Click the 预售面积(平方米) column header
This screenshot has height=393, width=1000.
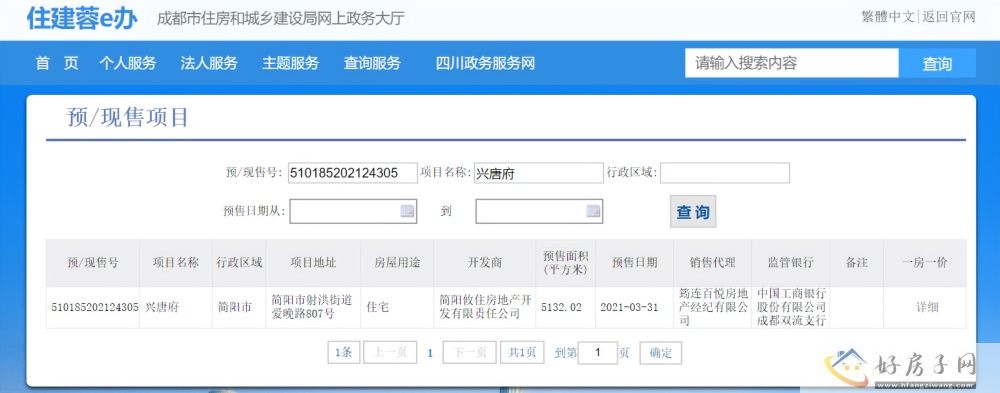click(x=566, y=263)
